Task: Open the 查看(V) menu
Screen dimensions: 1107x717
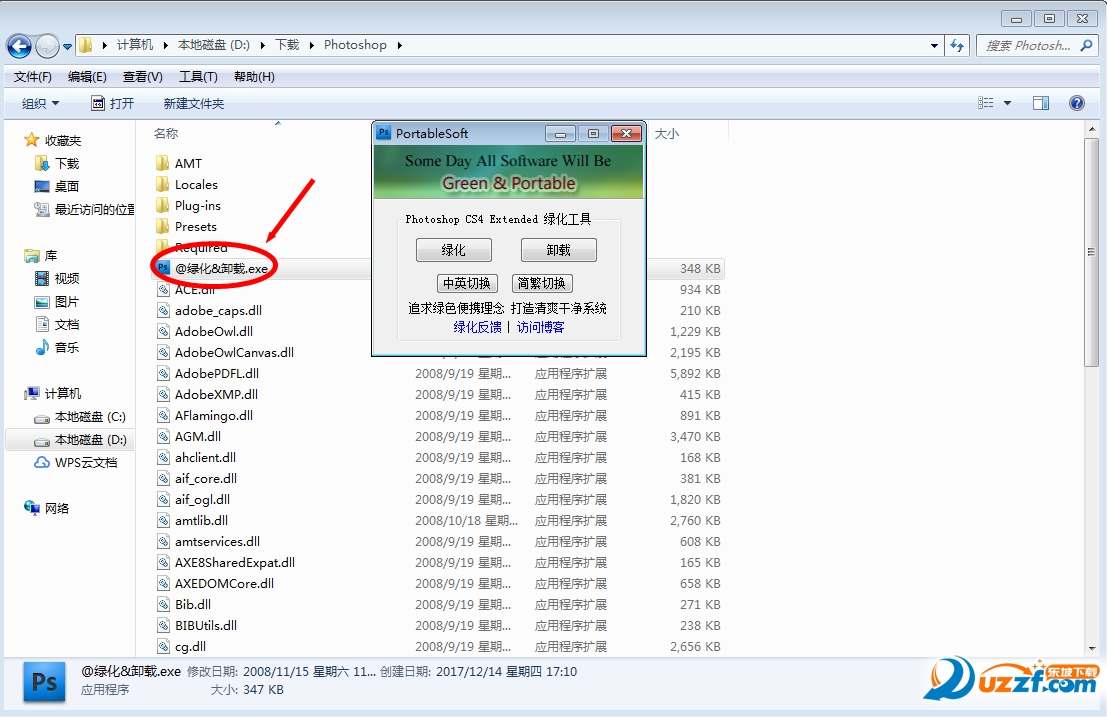Action: click(x=143, y=76)
